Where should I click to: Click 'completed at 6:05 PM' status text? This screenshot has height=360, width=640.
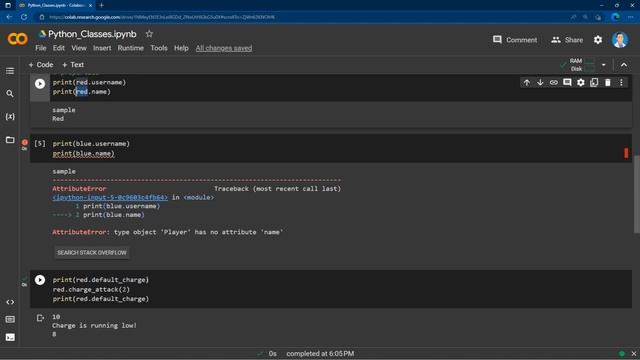(320, 353)
